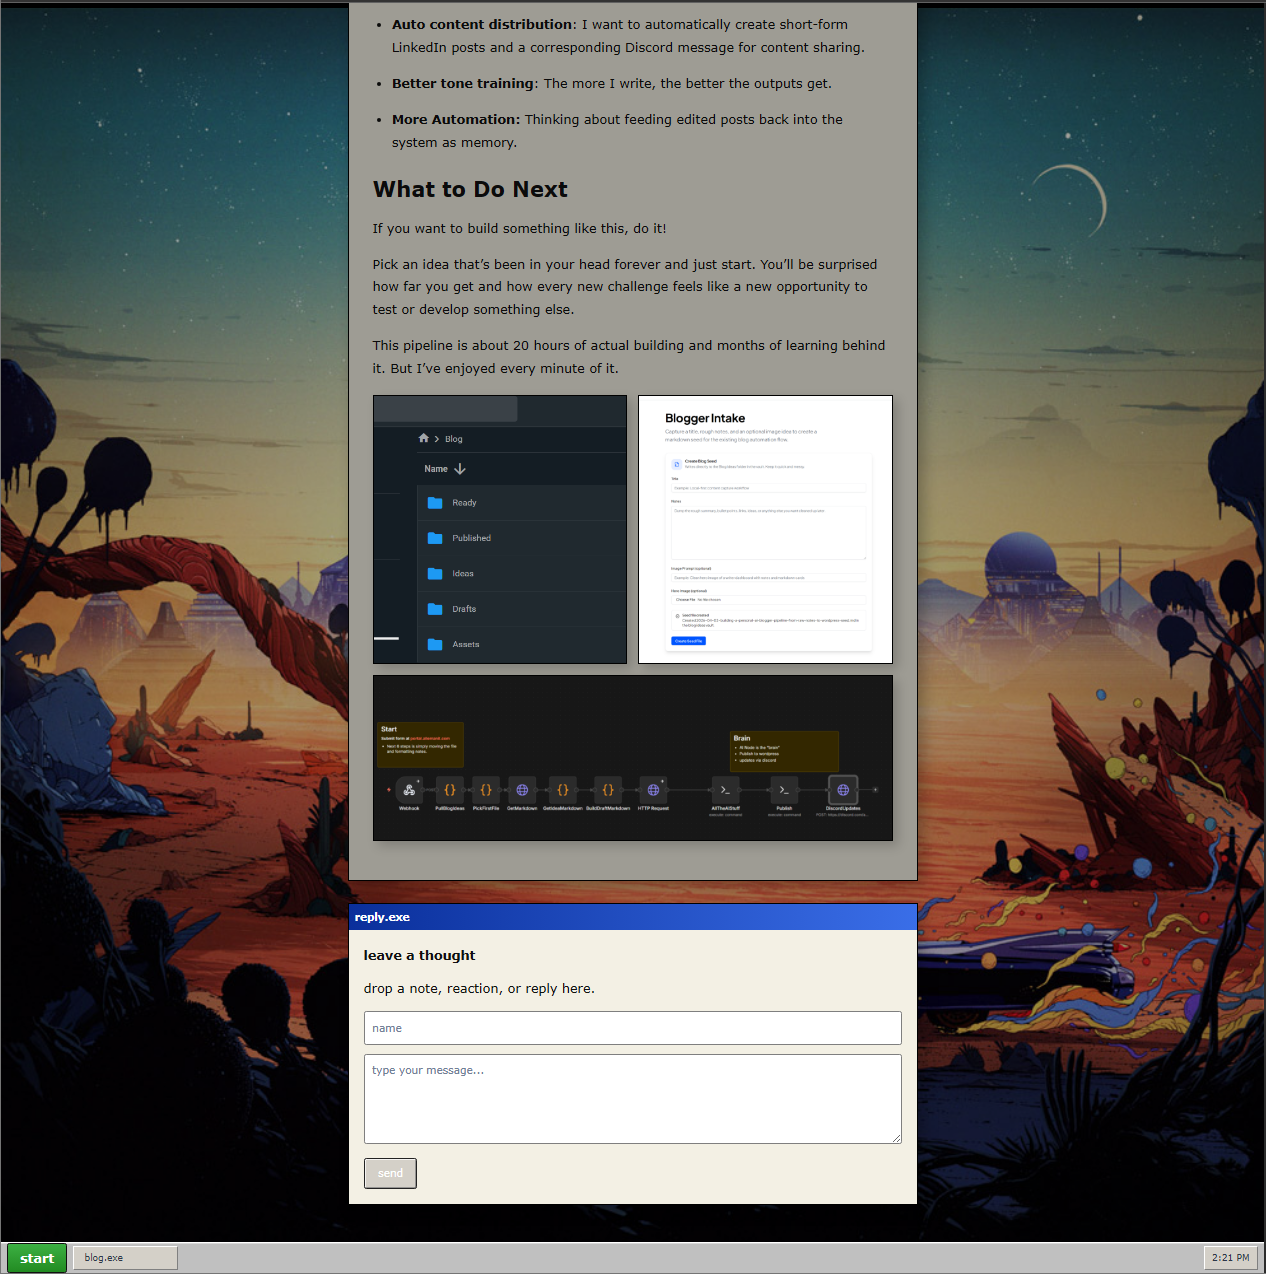Click the bold 'More Automation:' text
1266x1274 pixels.
456,120
